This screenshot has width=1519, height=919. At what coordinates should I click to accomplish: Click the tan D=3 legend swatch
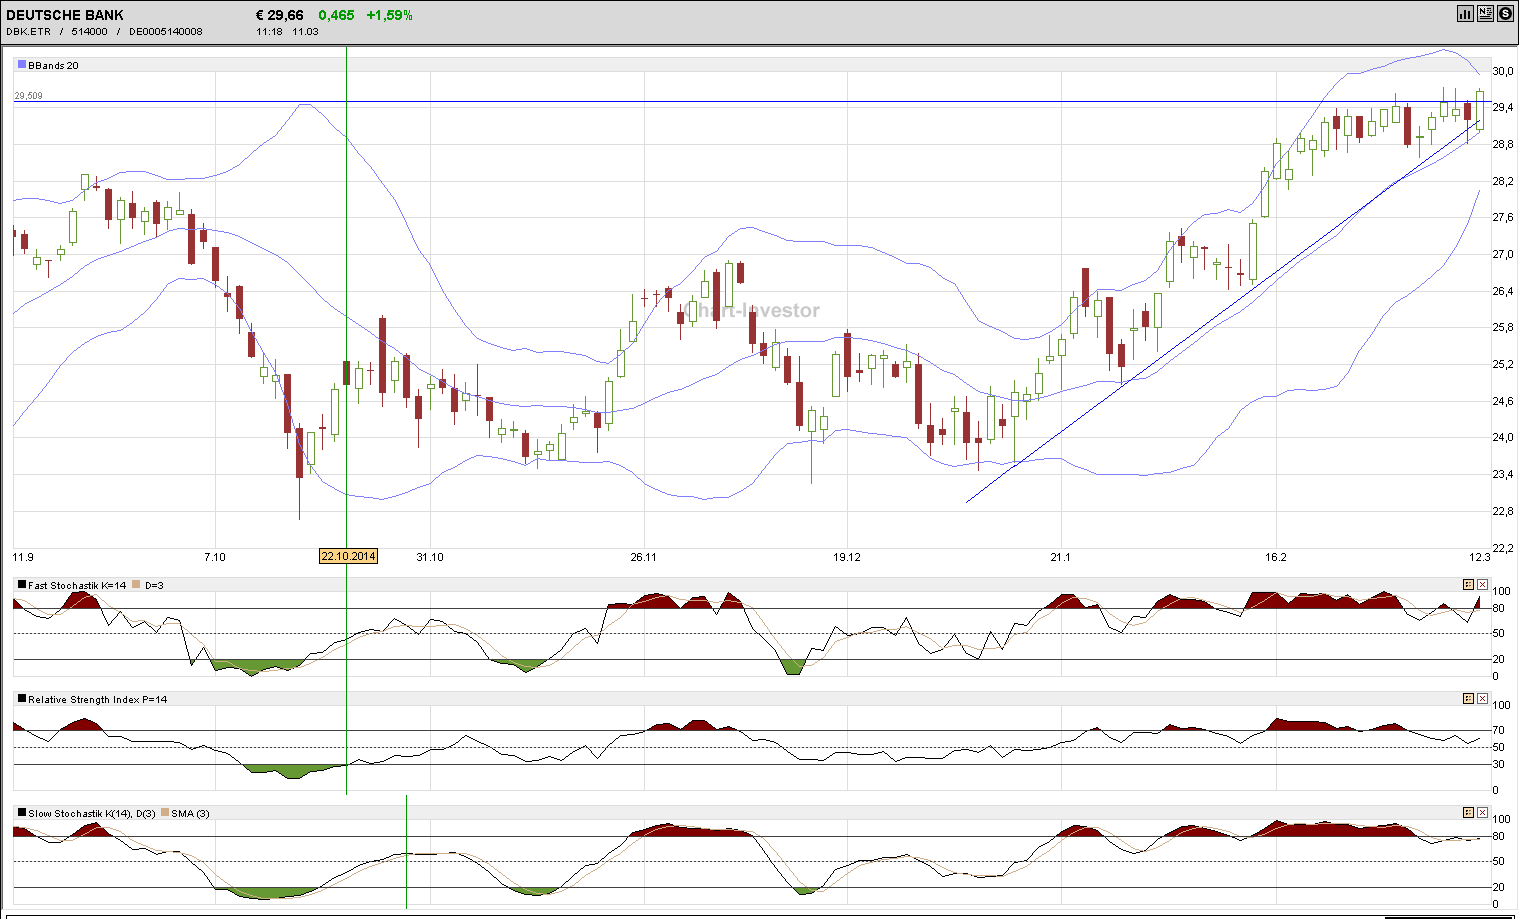[136, 584]
